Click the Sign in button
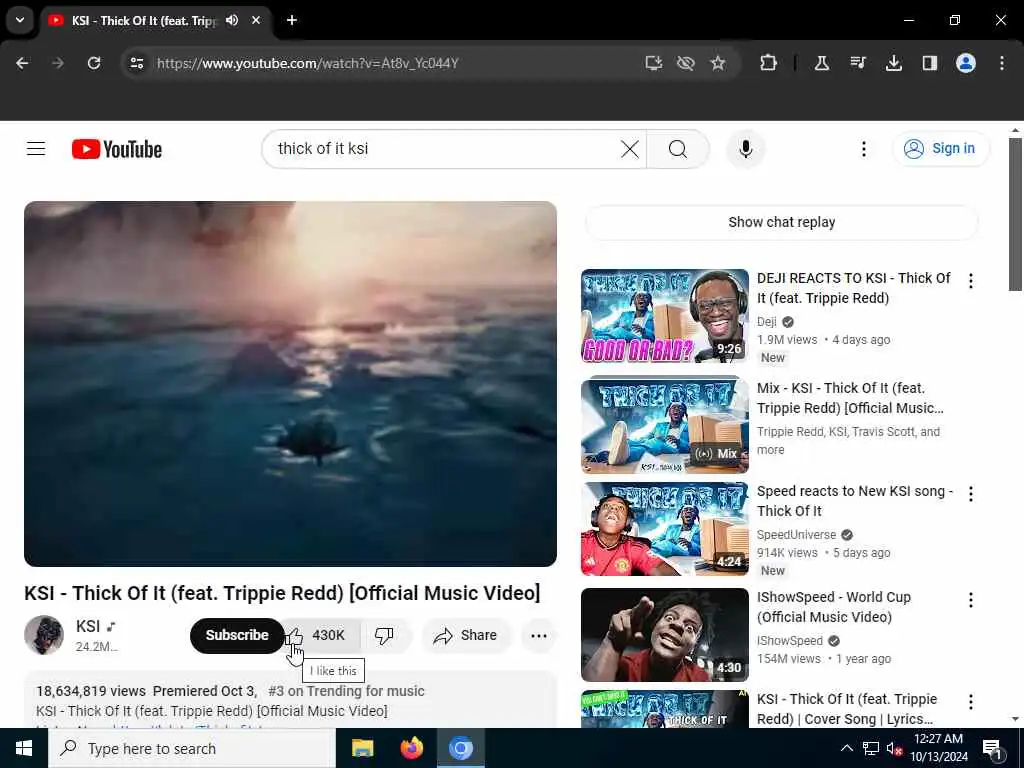The width and height of the screenshot is (1024, 768). click(x=941, y=149)
